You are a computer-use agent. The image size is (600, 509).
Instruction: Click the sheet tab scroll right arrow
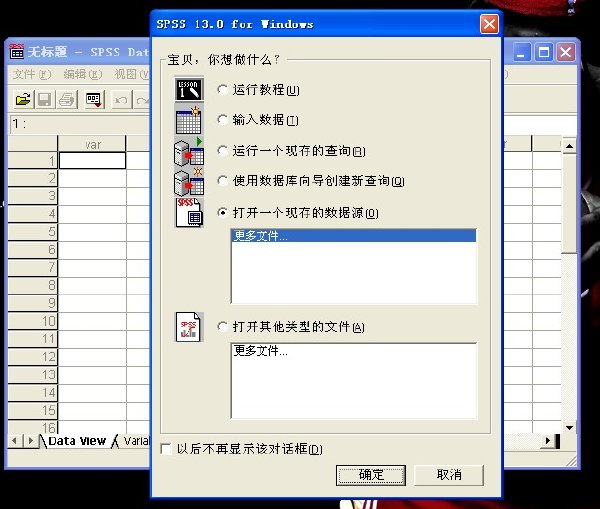coord(31,441)
